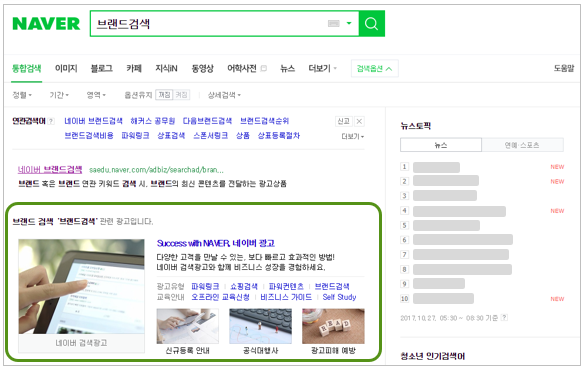Click the new-window icon next to 어학사전
The width and height of the screenshot is (586, 370).
coord(263,68)
